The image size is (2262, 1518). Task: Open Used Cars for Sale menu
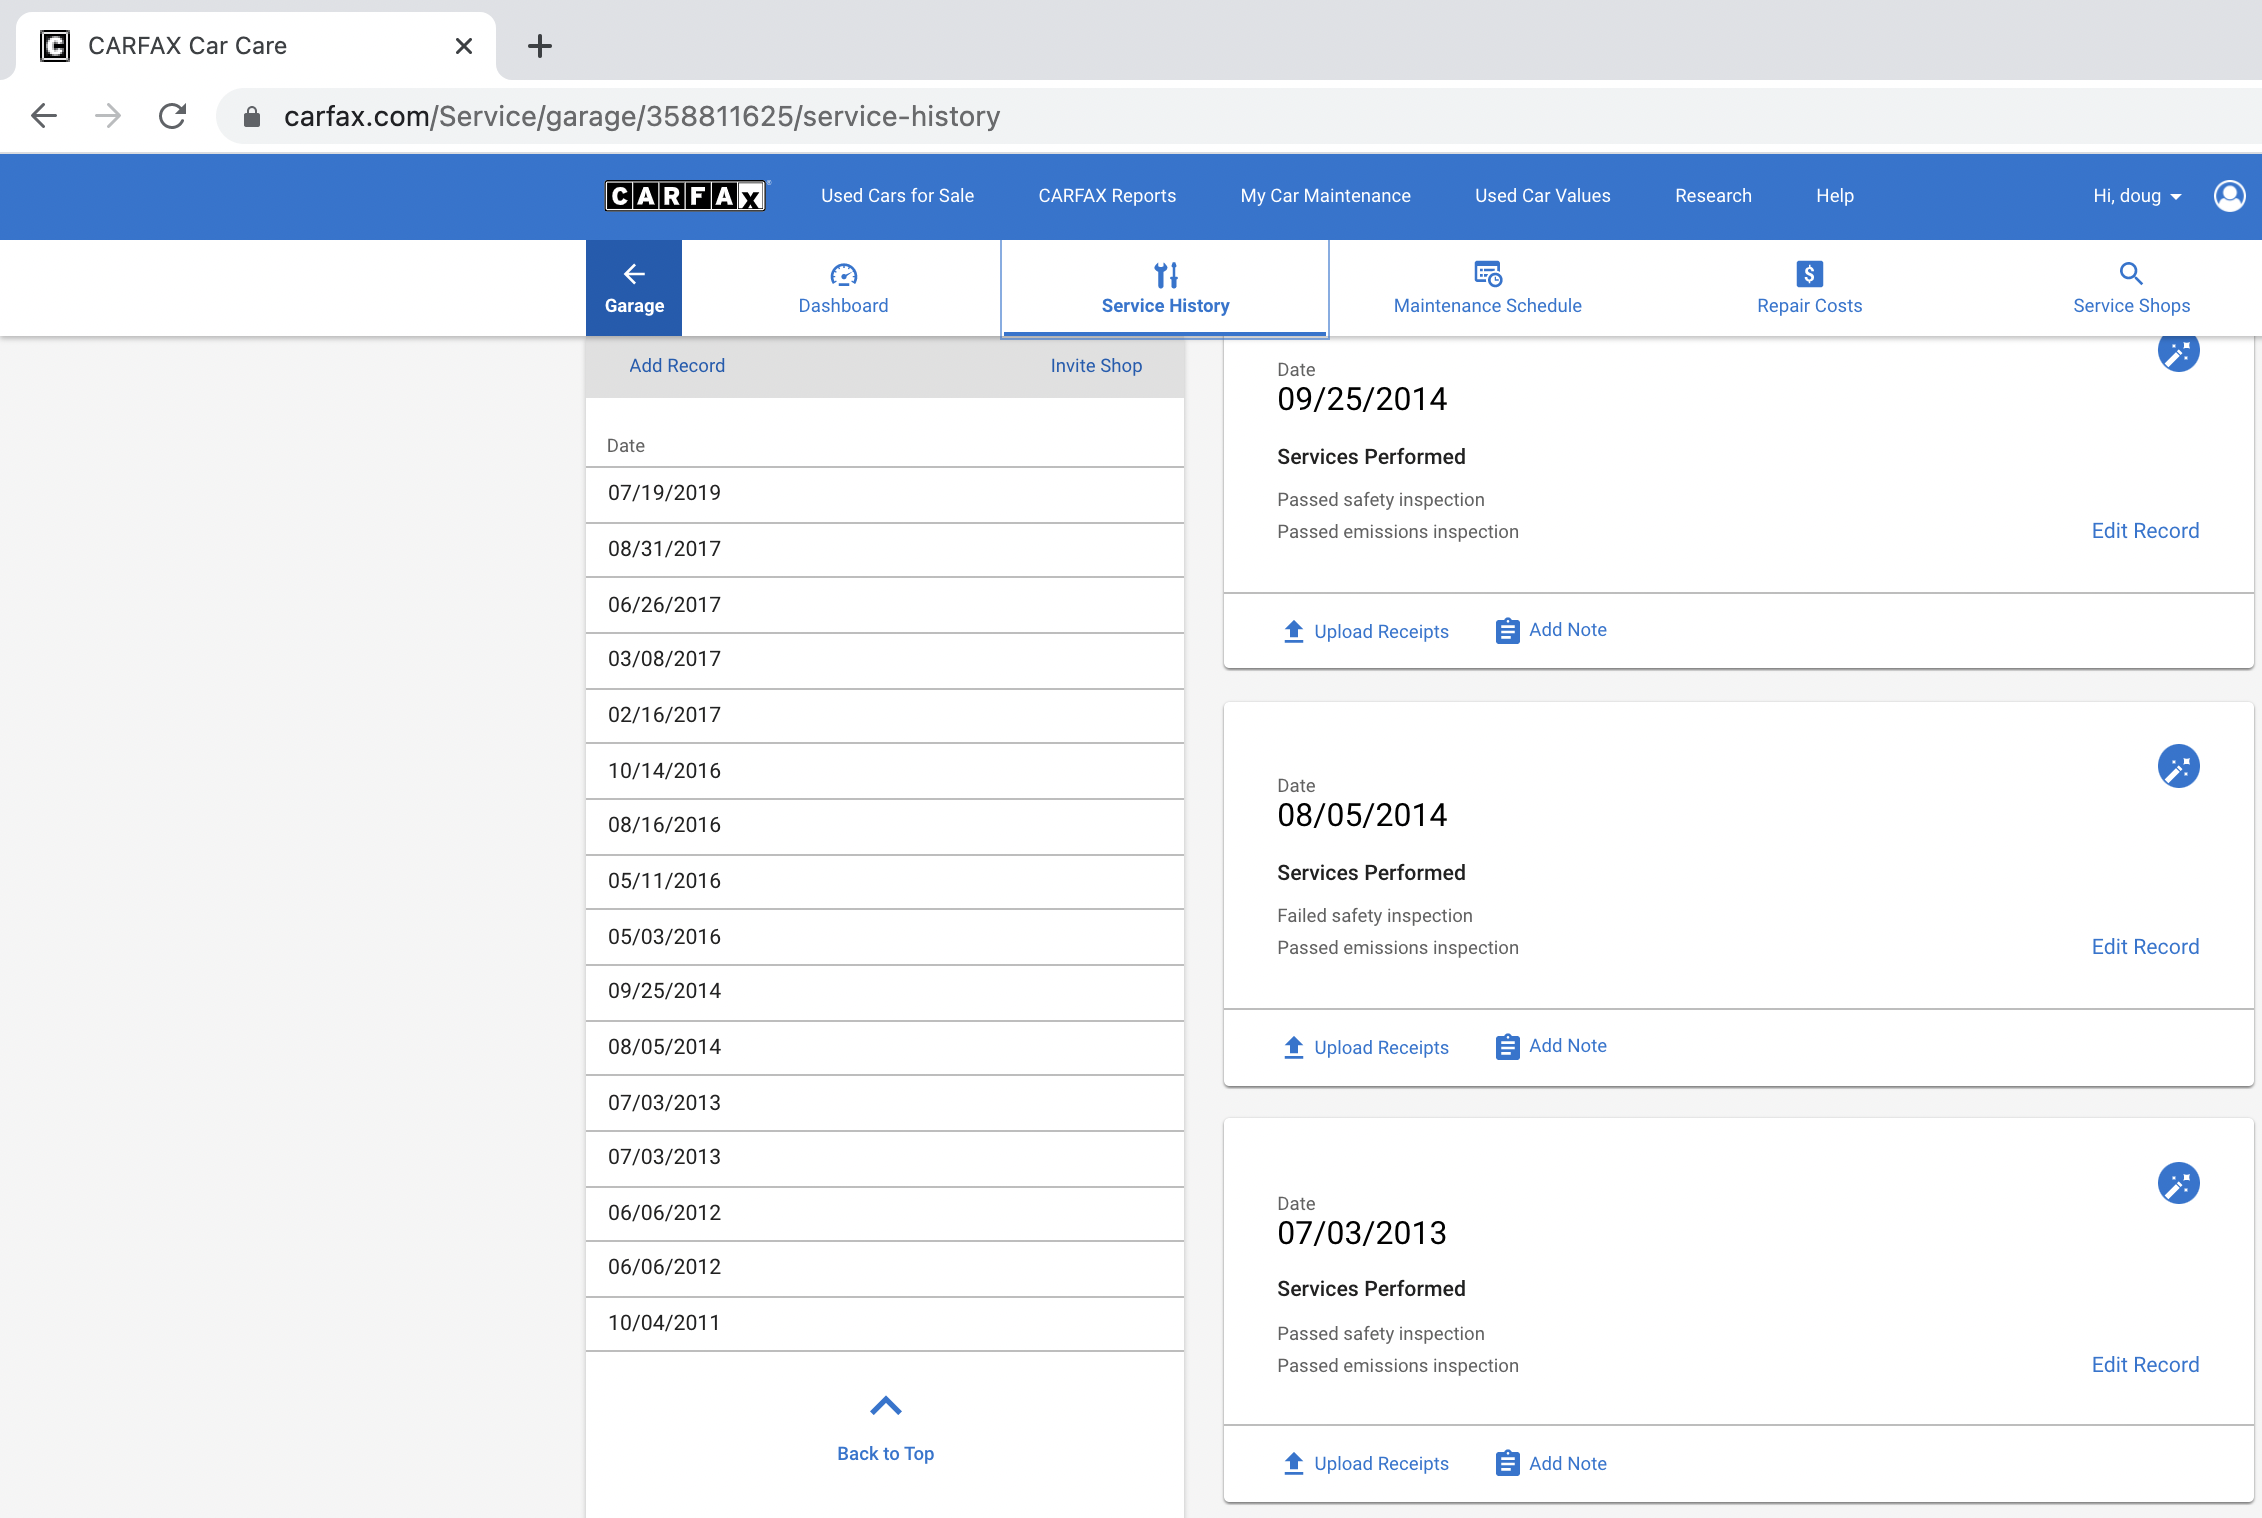pos(897,196)
